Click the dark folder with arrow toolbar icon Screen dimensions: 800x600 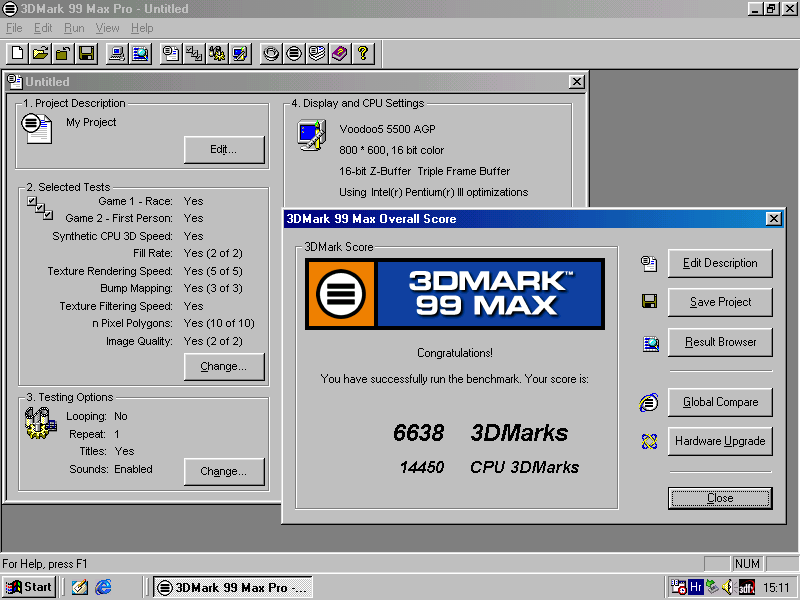pos(63,53)
